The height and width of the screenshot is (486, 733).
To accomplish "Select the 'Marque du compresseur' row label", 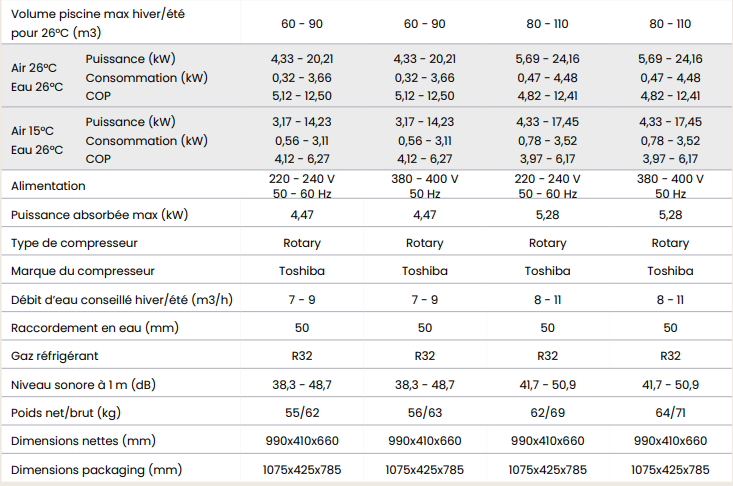I will 82,271.
